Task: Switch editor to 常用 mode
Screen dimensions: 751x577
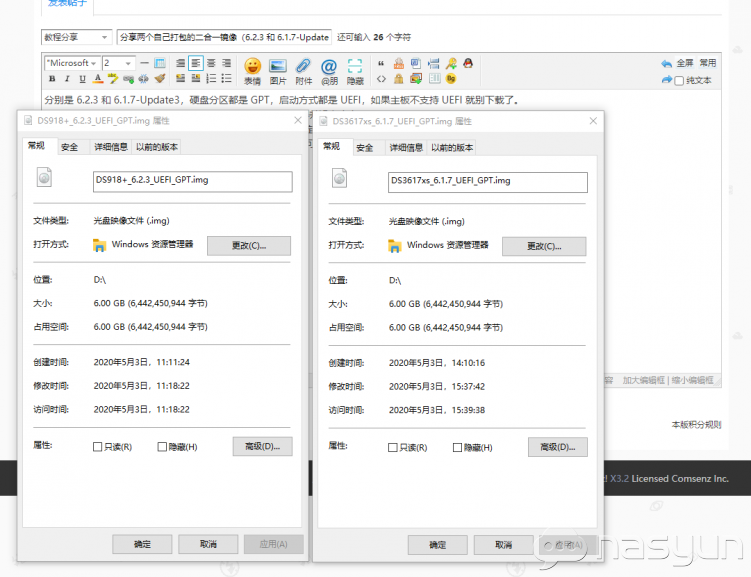Action: click(707, 63)
